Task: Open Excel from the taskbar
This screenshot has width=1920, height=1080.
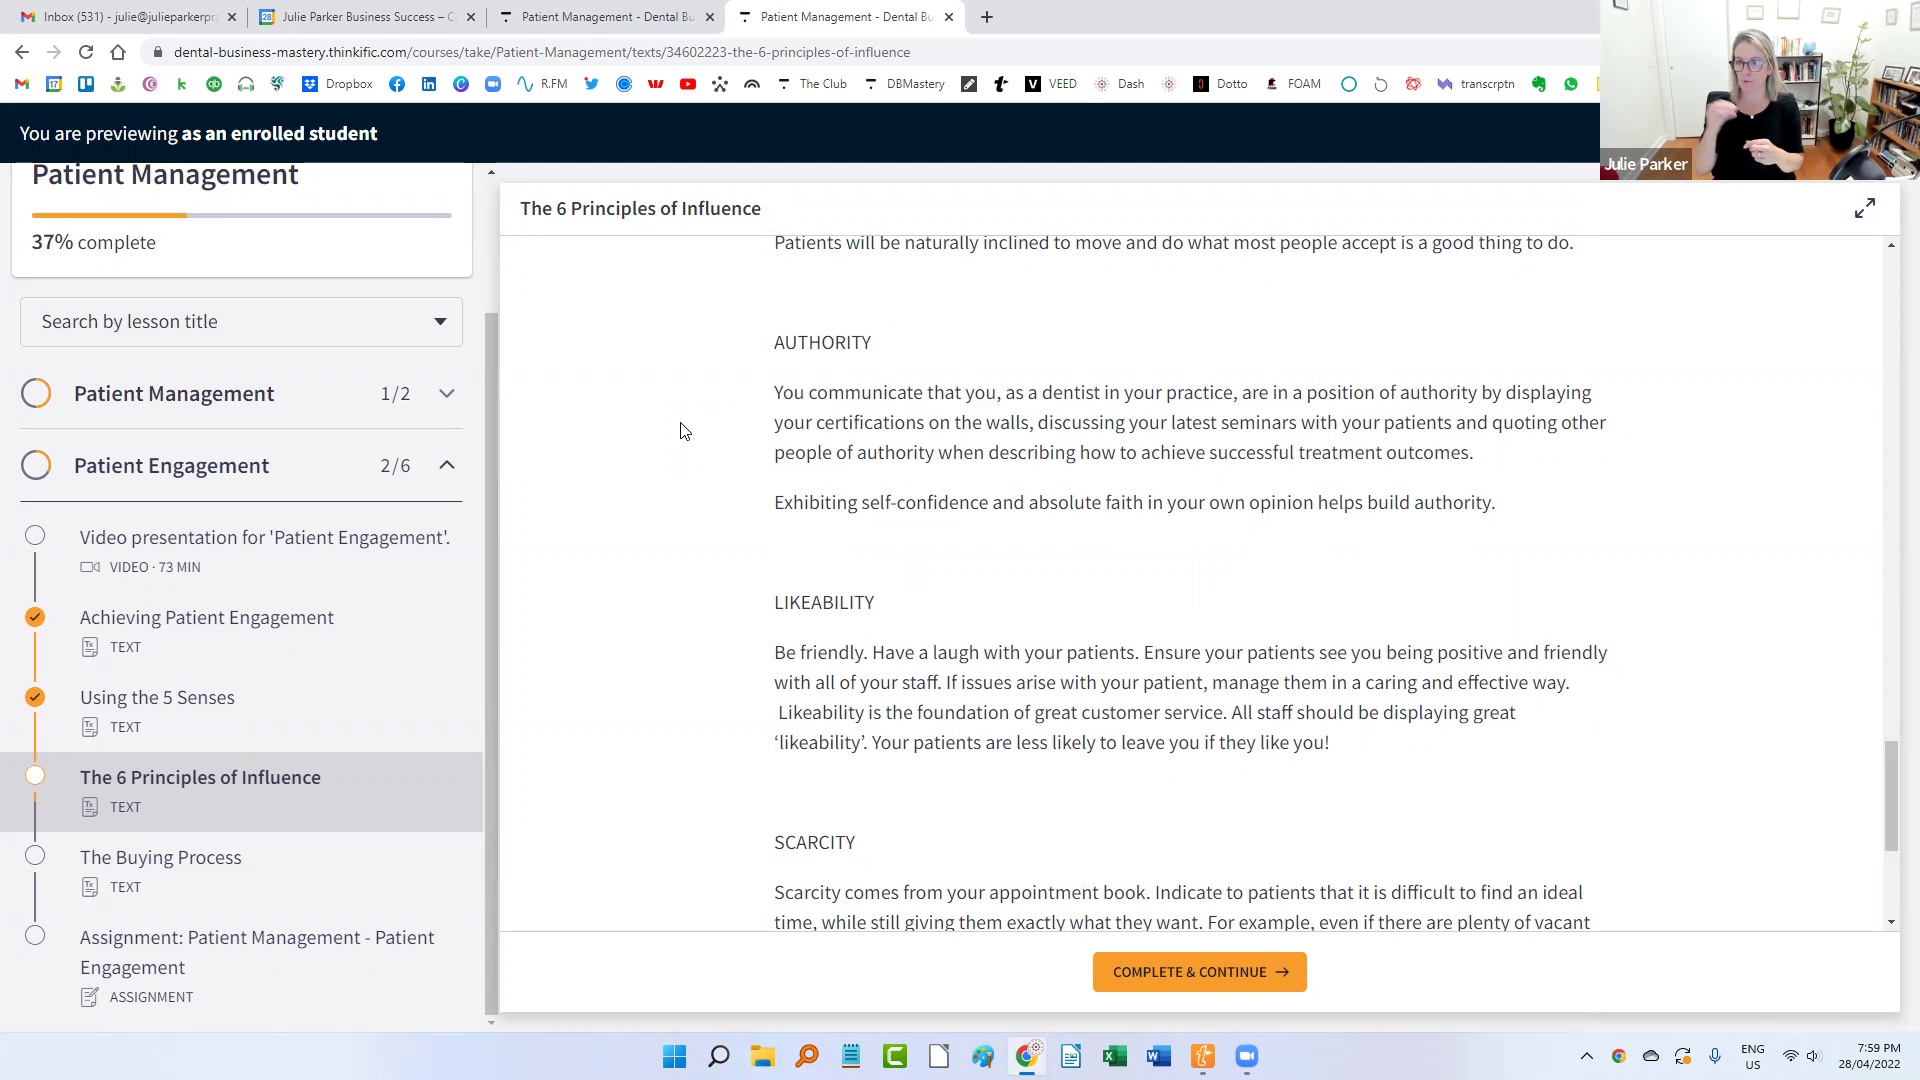Action: pyautogui.click(x=1114, y=1056)
